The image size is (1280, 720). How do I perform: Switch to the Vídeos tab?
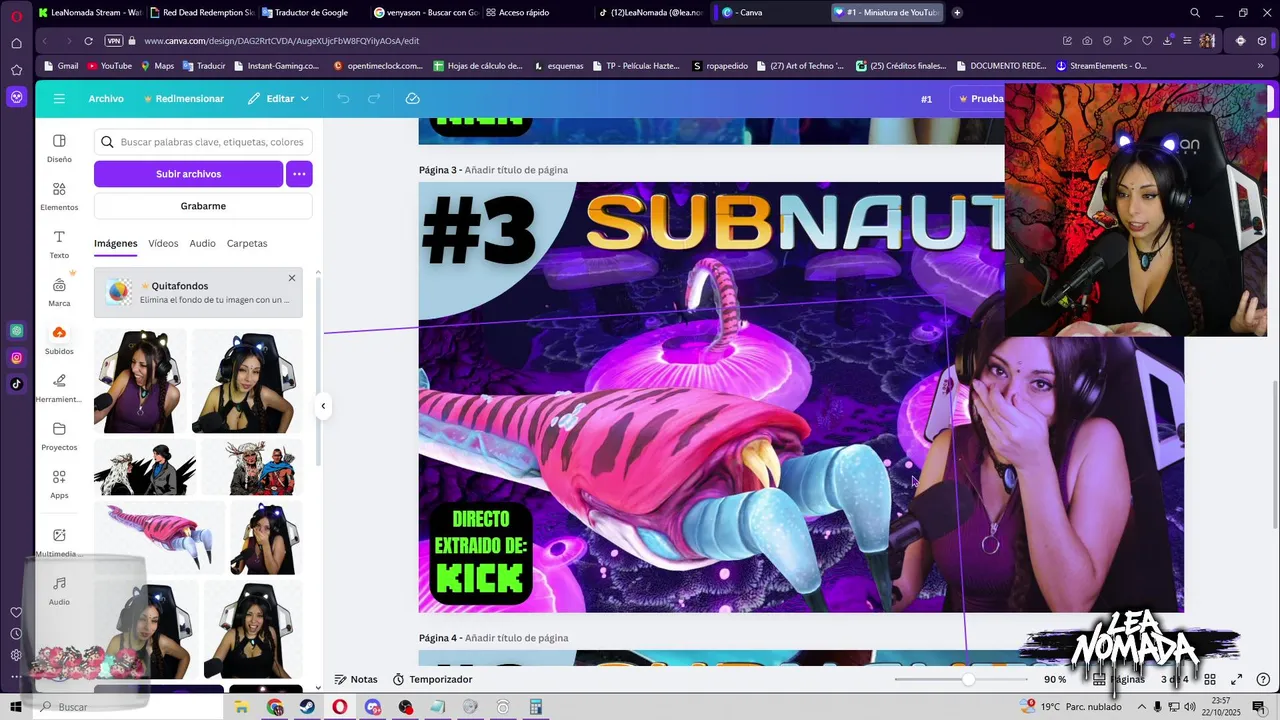[163, 244]
